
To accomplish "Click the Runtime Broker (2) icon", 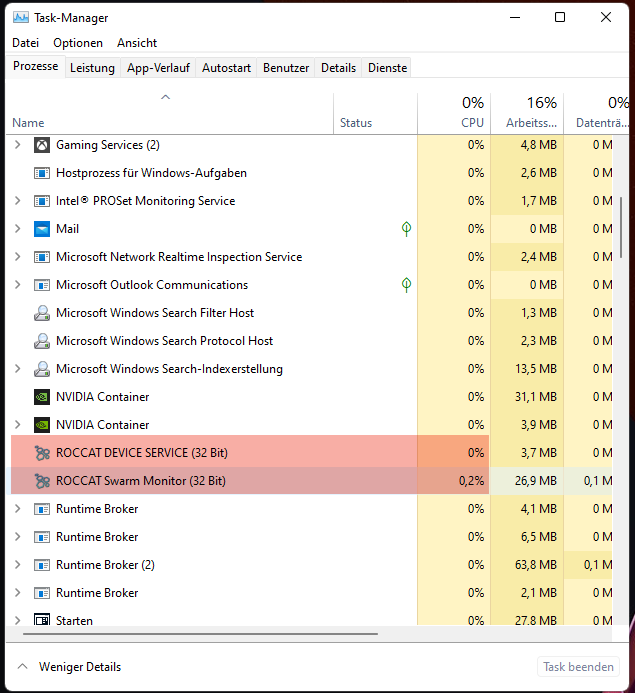I will pos(42,565).
